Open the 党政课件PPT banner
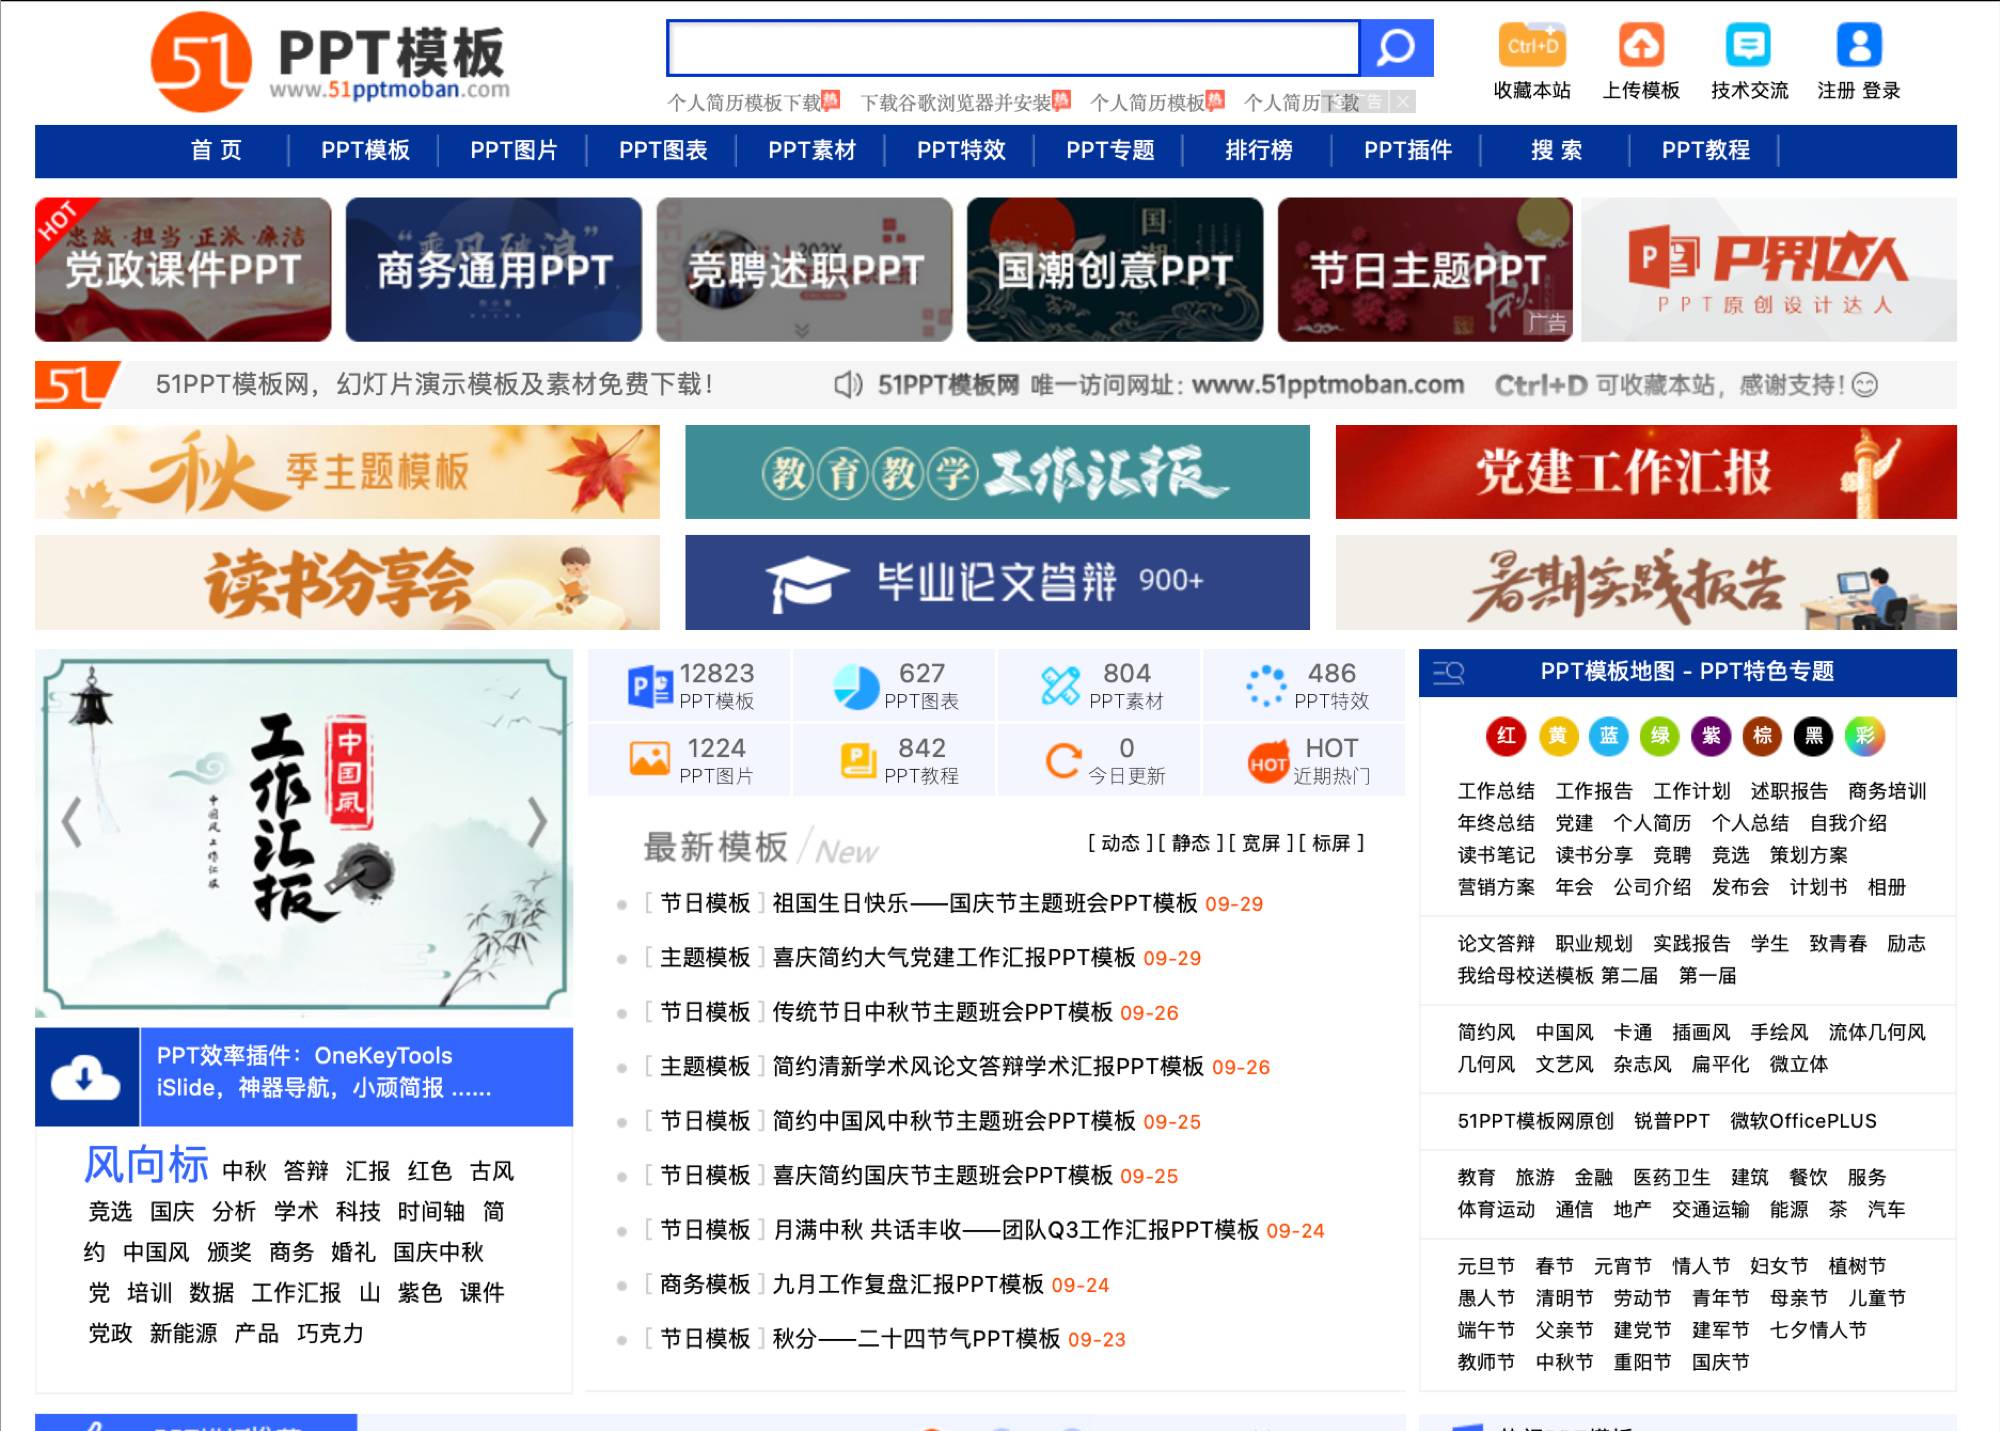 click(183, 268)
